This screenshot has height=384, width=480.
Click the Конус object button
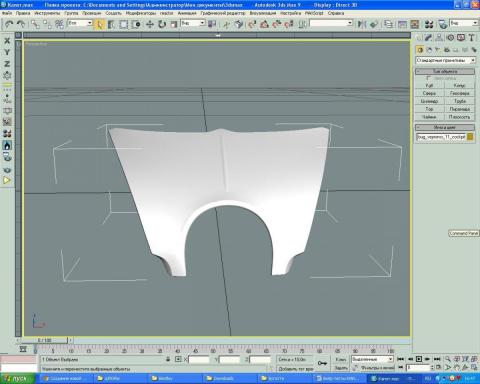point(459,86)
